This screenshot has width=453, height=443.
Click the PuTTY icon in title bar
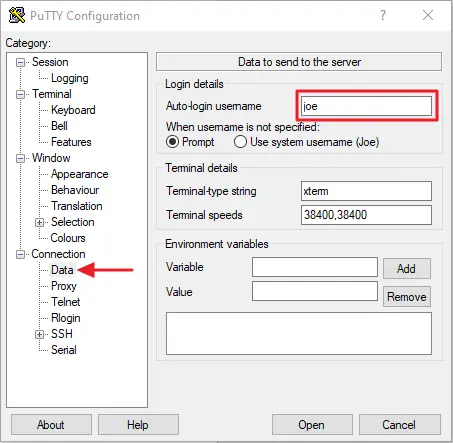[x=17, y=15]
